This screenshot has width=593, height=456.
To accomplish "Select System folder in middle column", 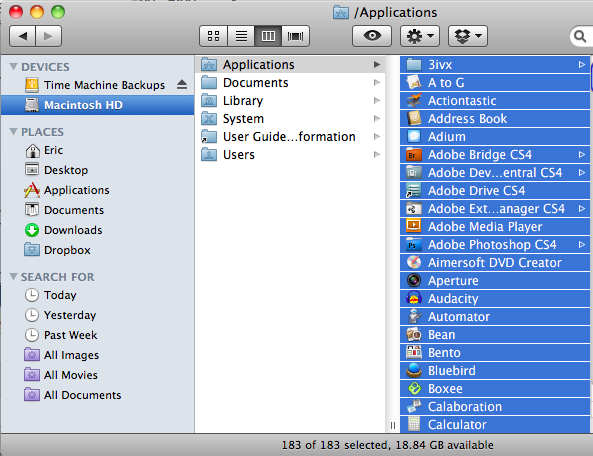I will coord(290,119).
